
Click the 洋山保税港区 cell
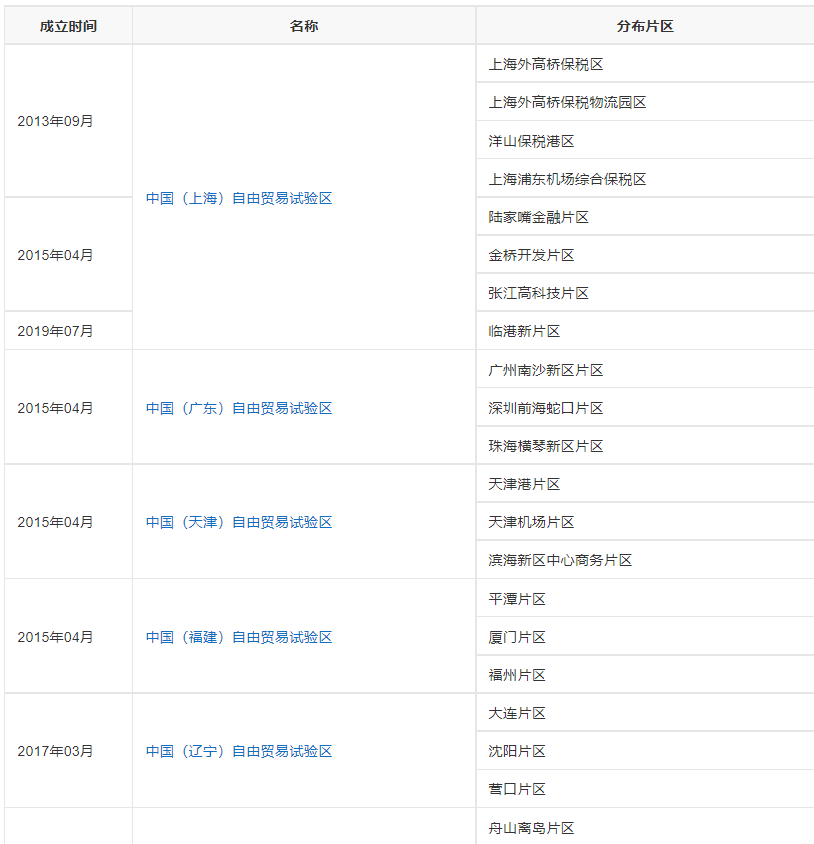pyautogui.click(x=531, y=141)
